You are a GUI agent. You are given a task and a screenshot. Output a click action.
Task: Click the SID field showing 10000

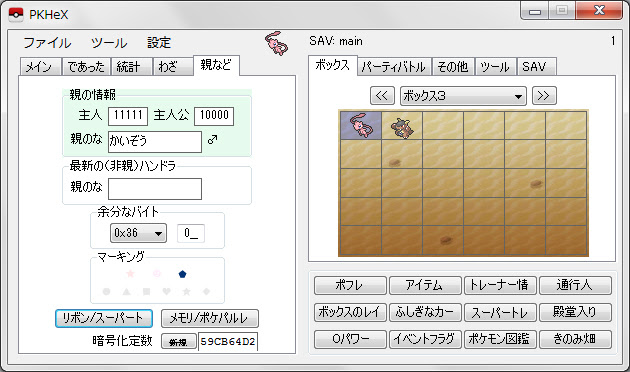[214, 116]
